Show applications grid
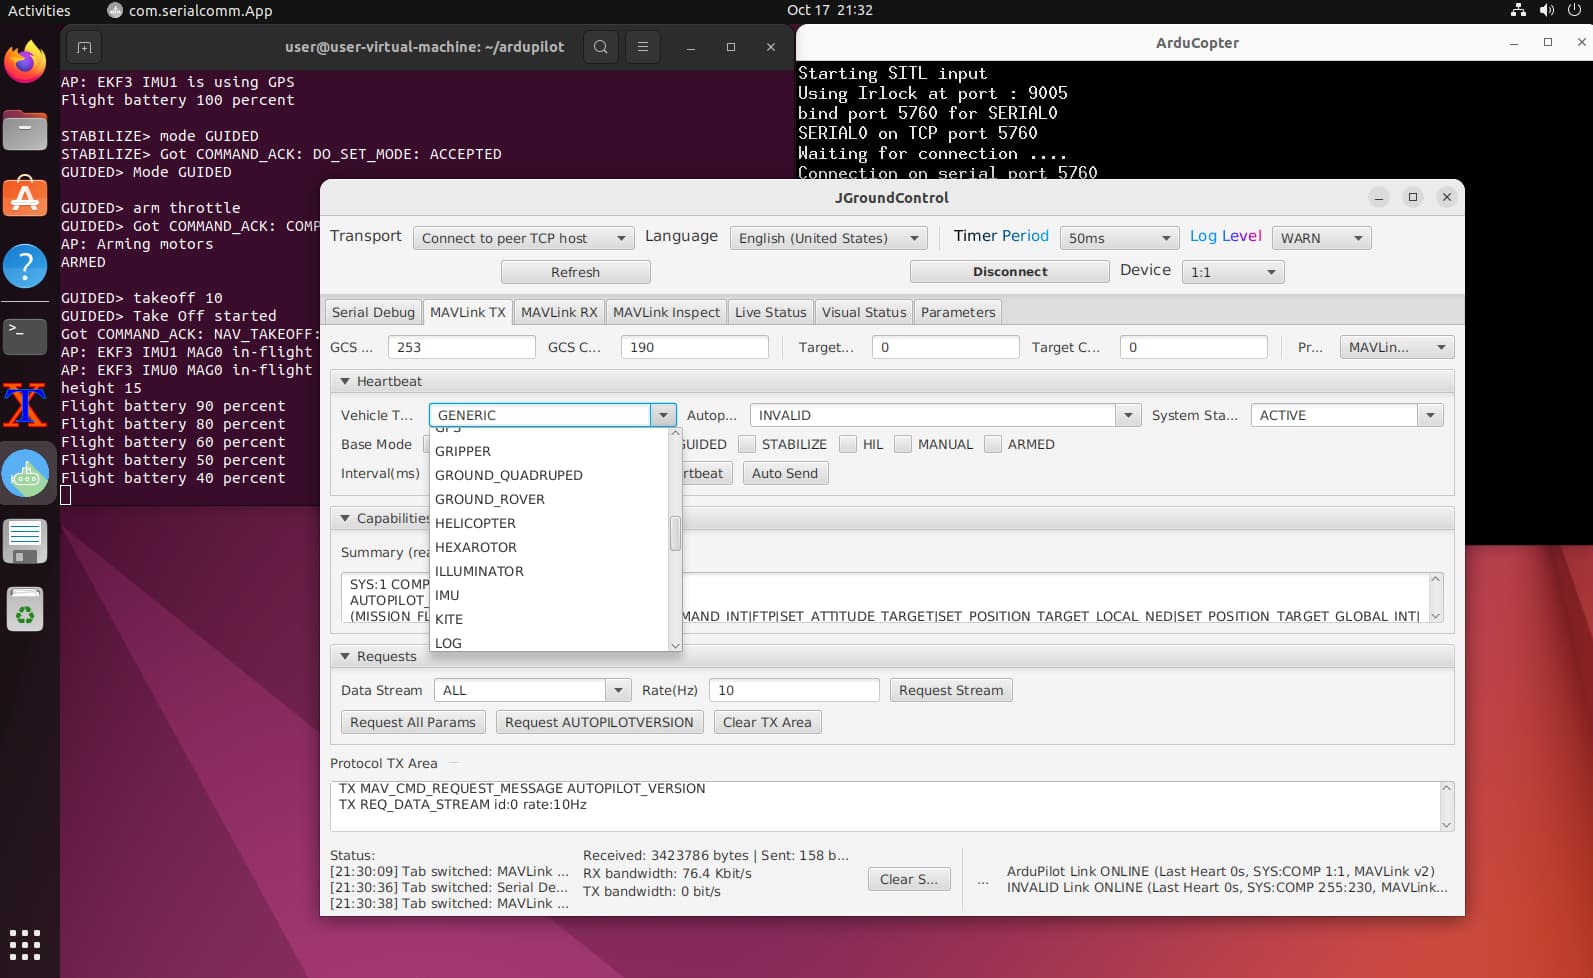The width and height of the screenshot is (1593, 978). tap(25, 944)
